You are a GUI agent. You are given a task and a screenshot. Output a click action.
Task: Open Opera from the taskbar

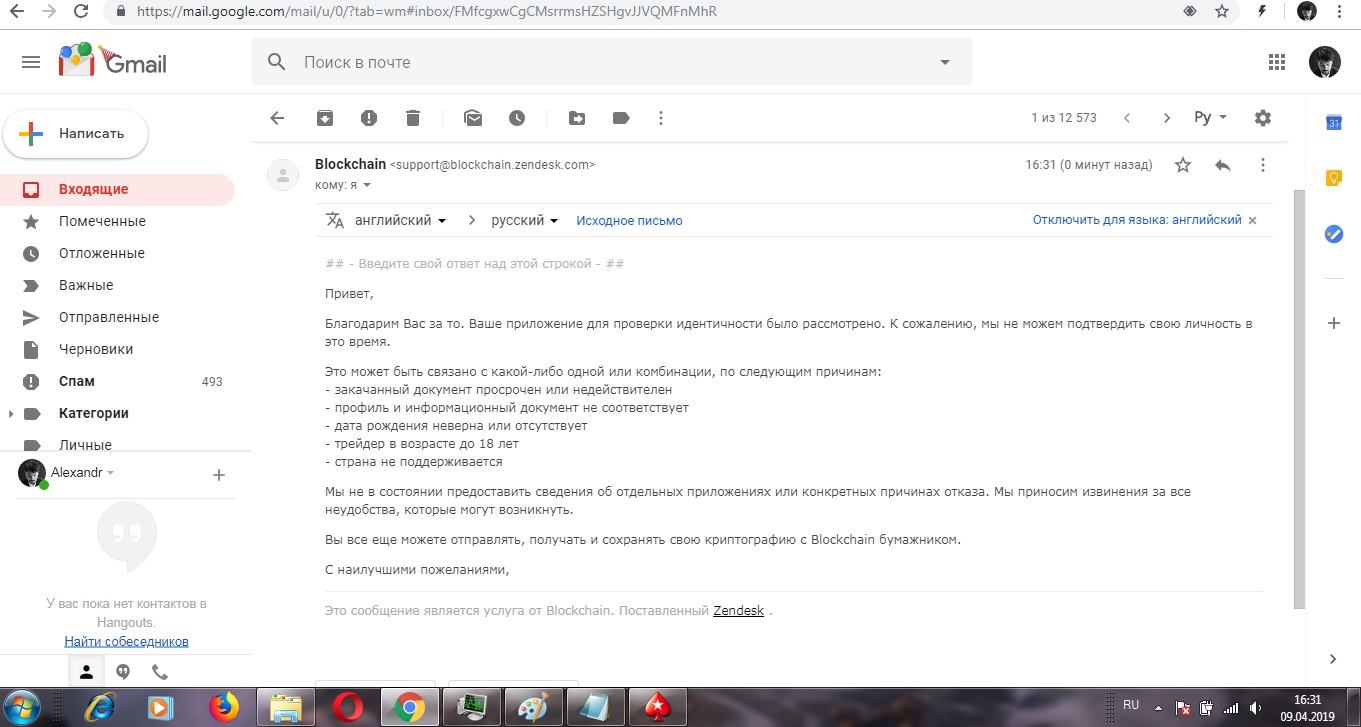click(x=348, y=707)
